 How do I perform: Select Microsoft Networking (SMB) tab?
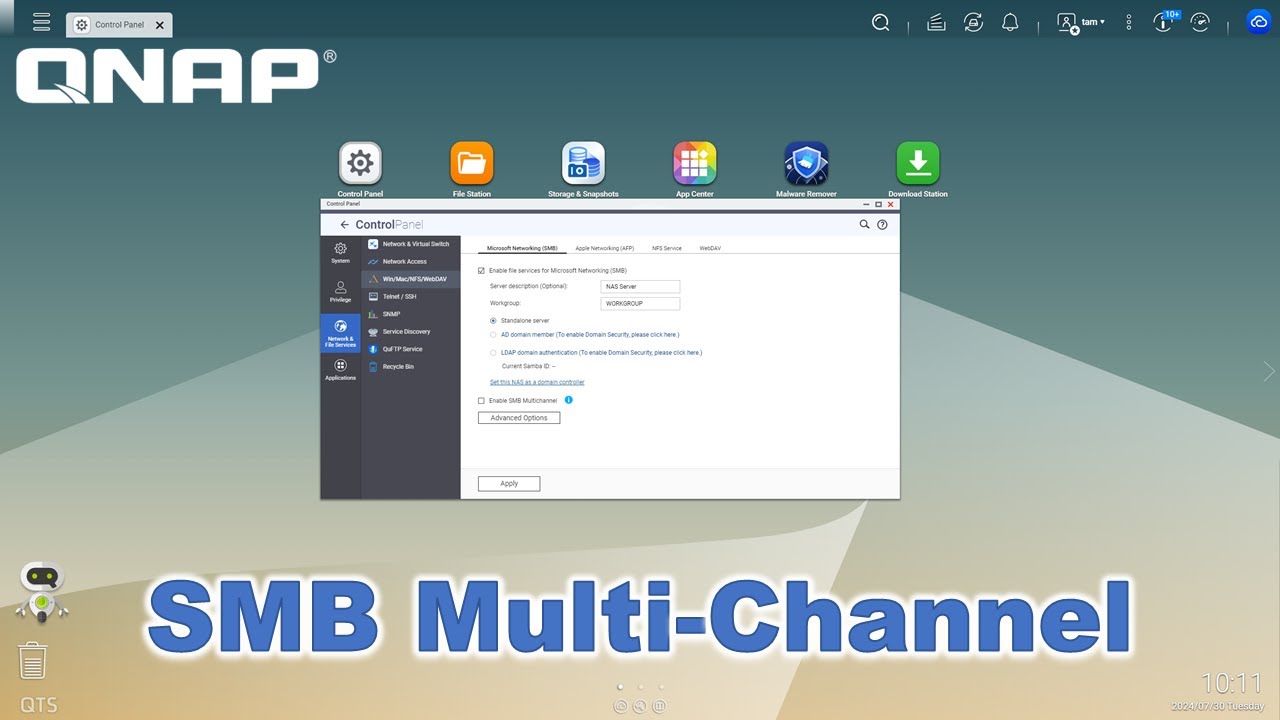[522, 248]
